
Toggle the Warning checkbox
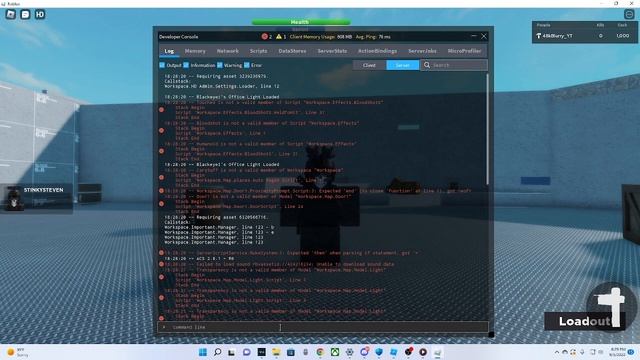(x=220, y=65)
